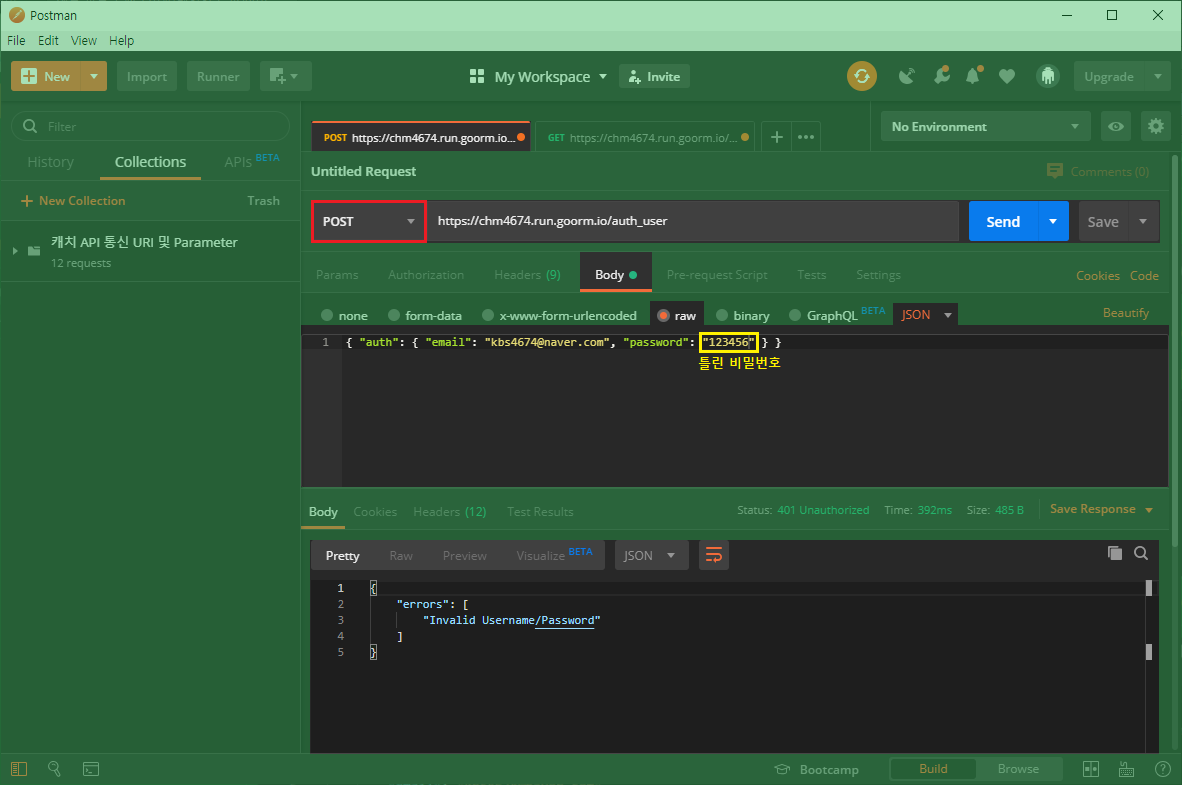Click the blue Send button
This screenshot has width=1182, height=785.
[1003, 222]
